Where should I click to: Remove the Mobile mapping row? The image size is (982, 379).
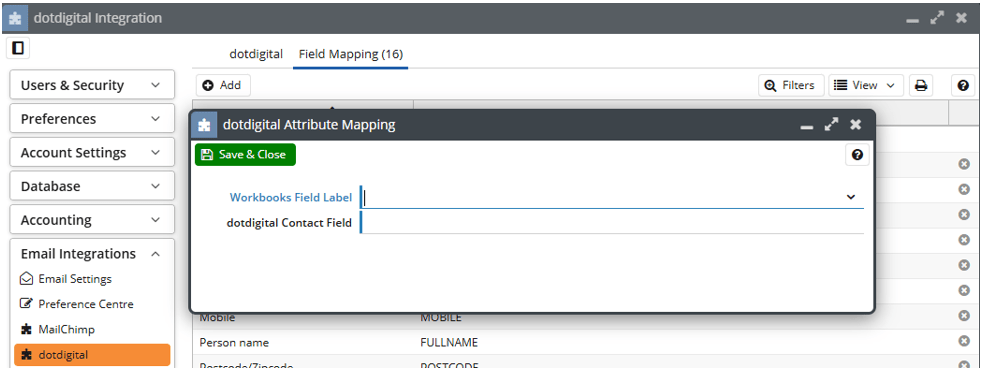pyautogui.click(x=964, y=316)
